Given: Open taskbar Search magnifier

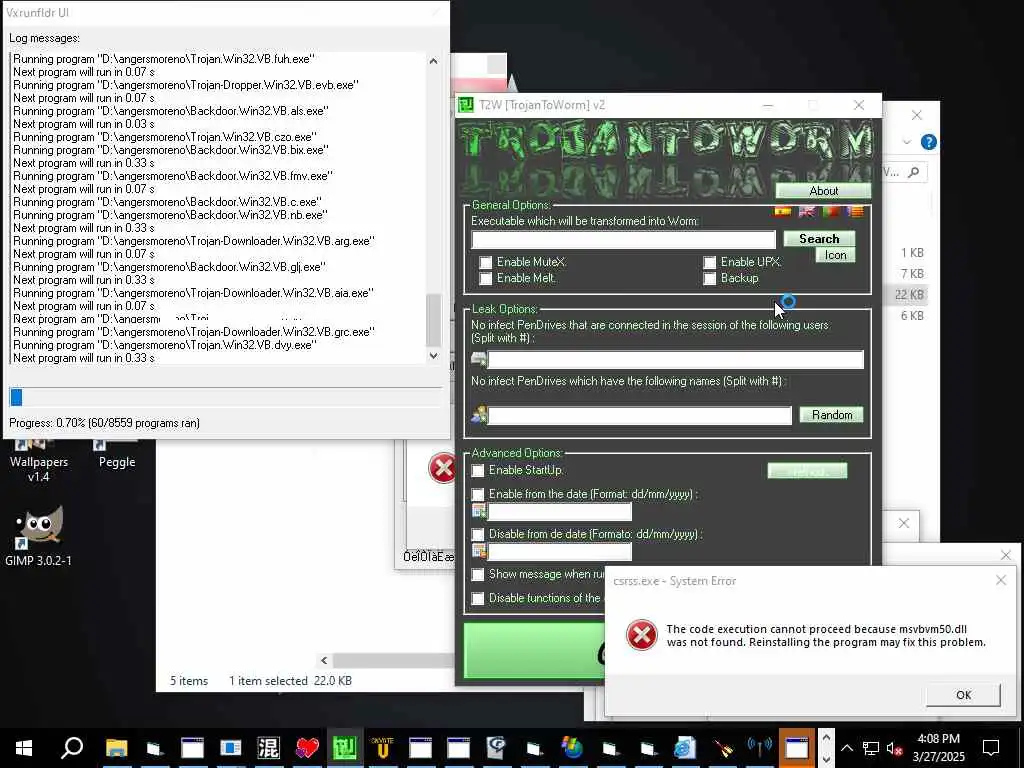Looking at the screenshot, I should (x=72, y=748).
